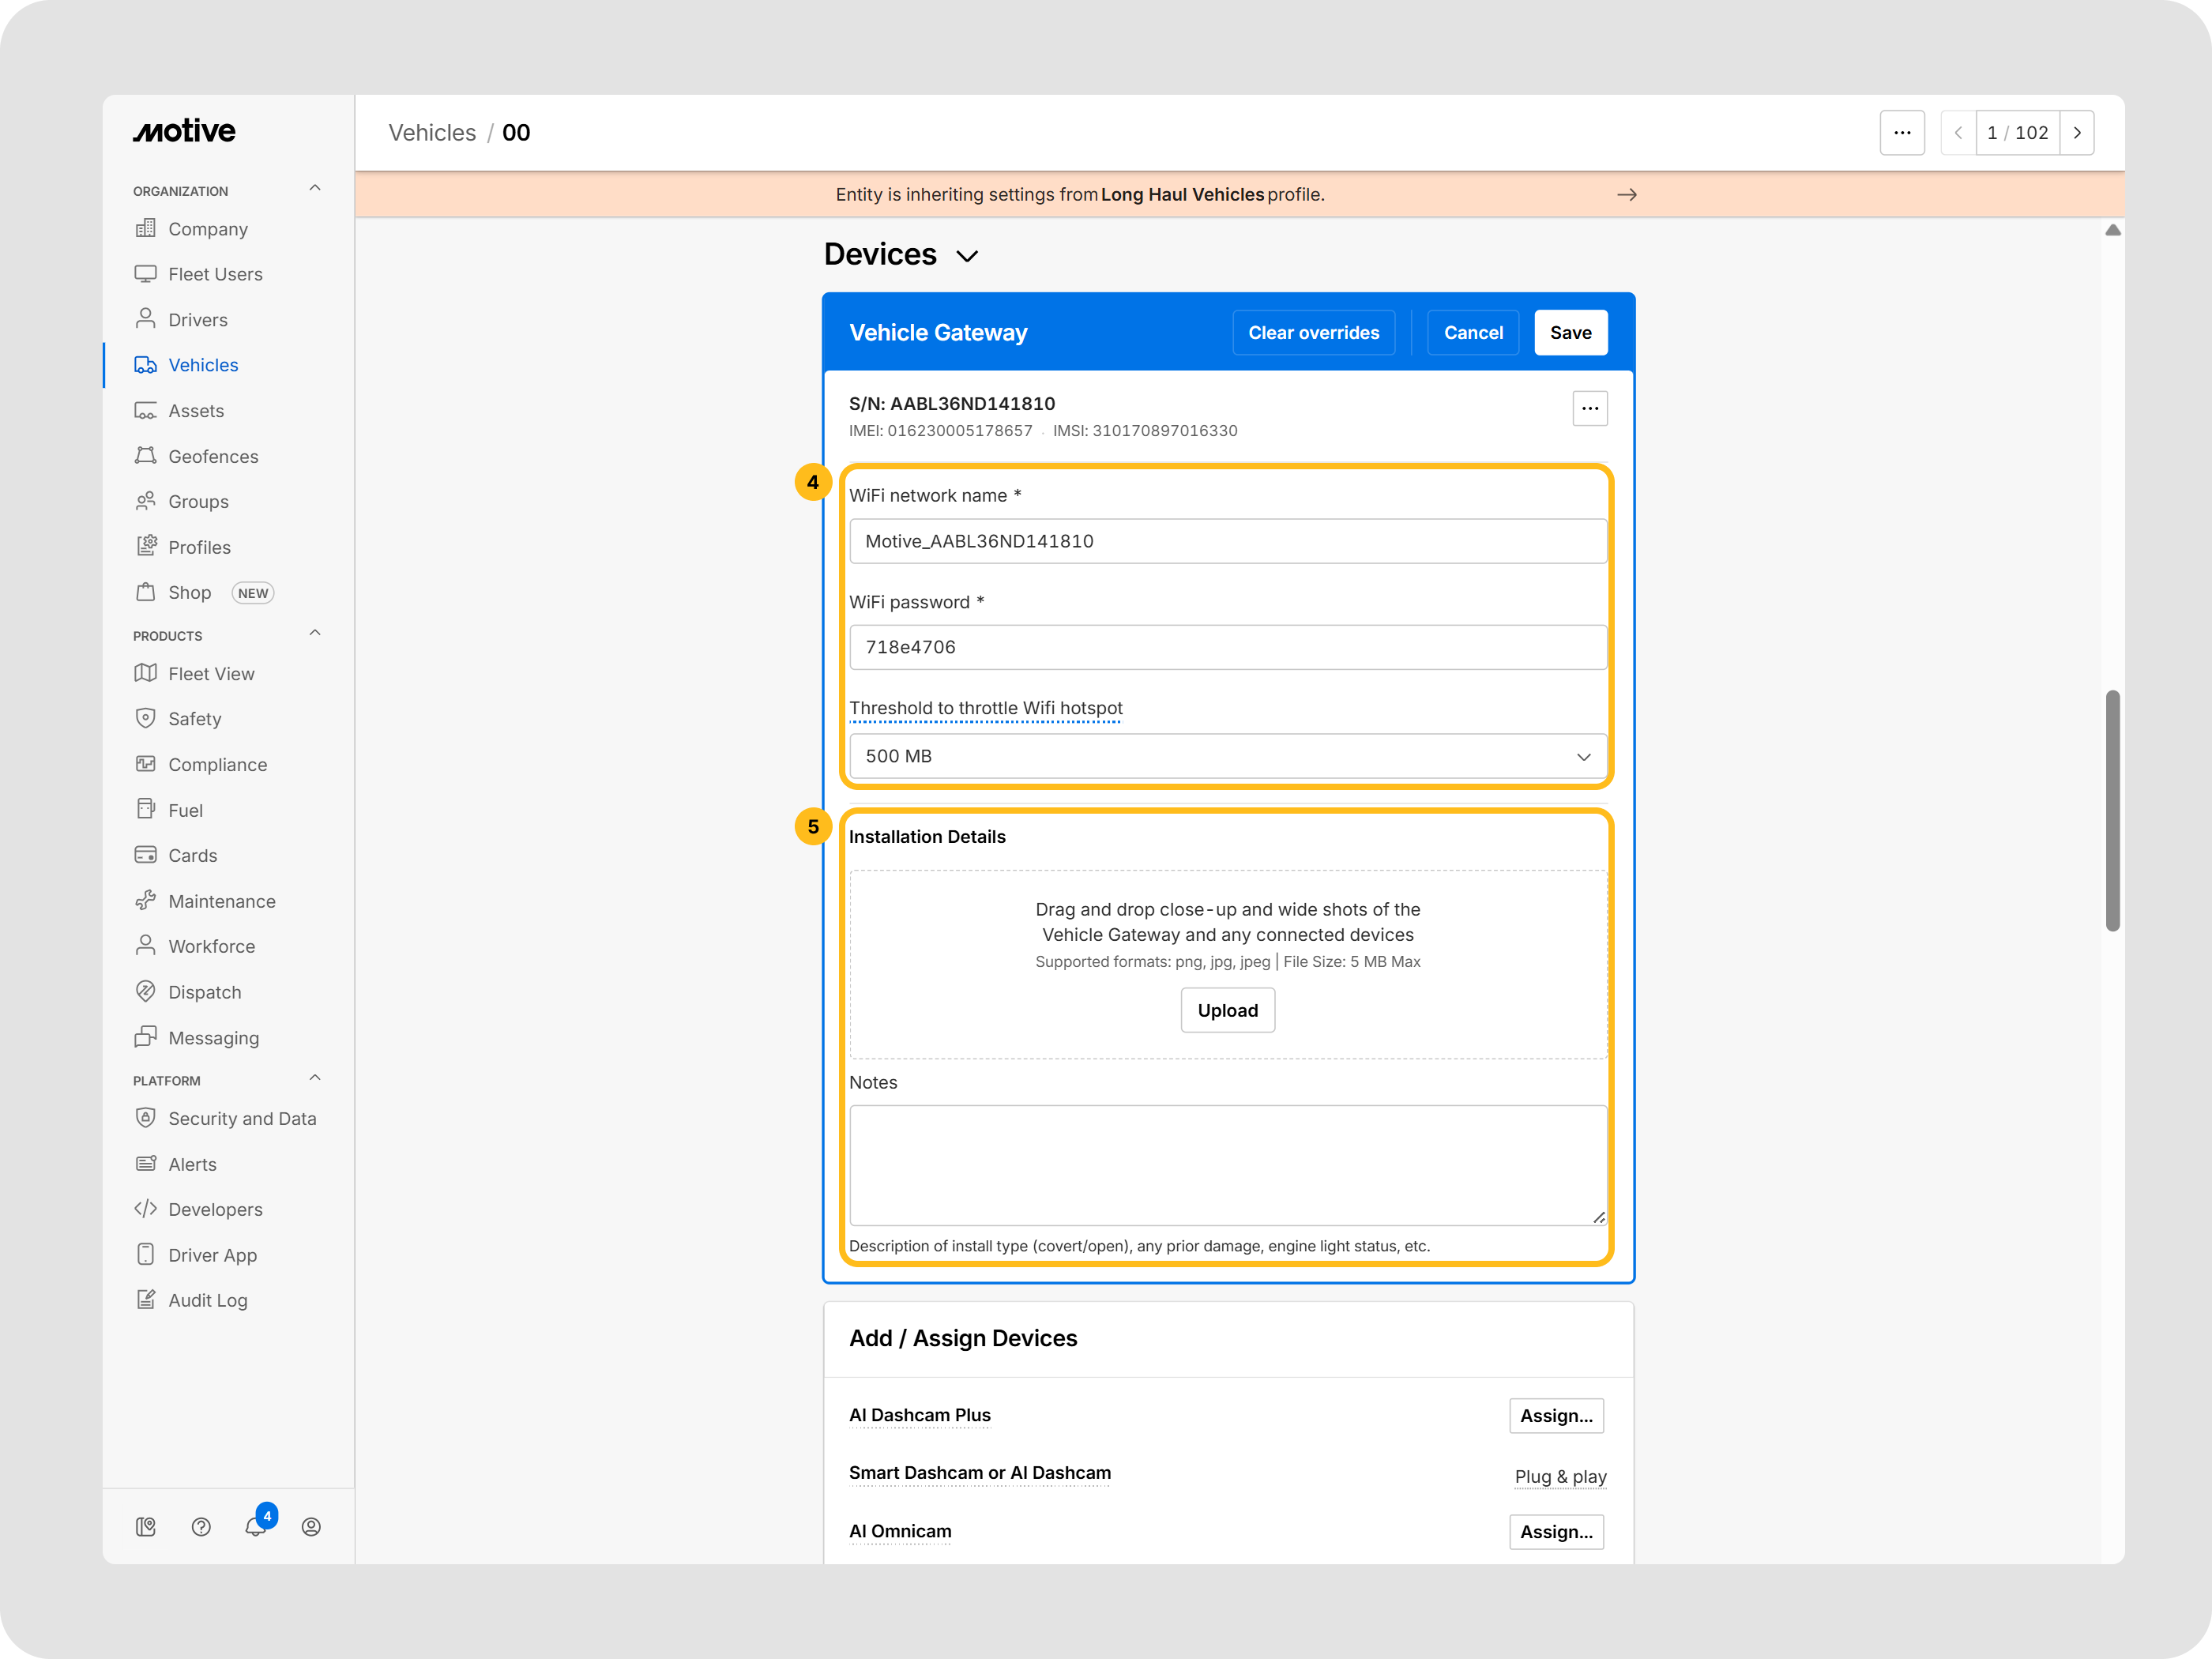This screenshot has height=1659, width=2212.
Task: Navigate to Geofences in sidebar
Action: (213, 457)
